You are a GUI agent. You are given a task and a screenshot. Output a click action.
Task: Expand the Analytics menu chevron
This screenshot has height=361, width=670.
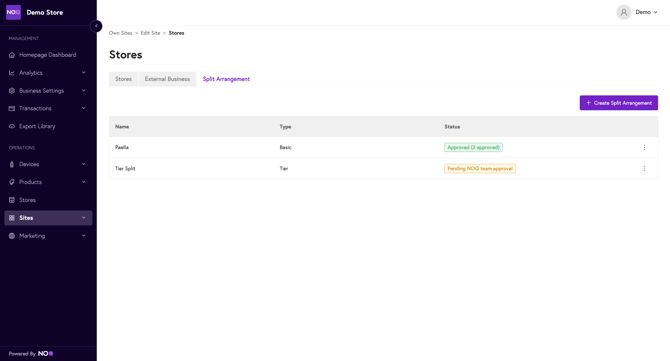point(84,73)
